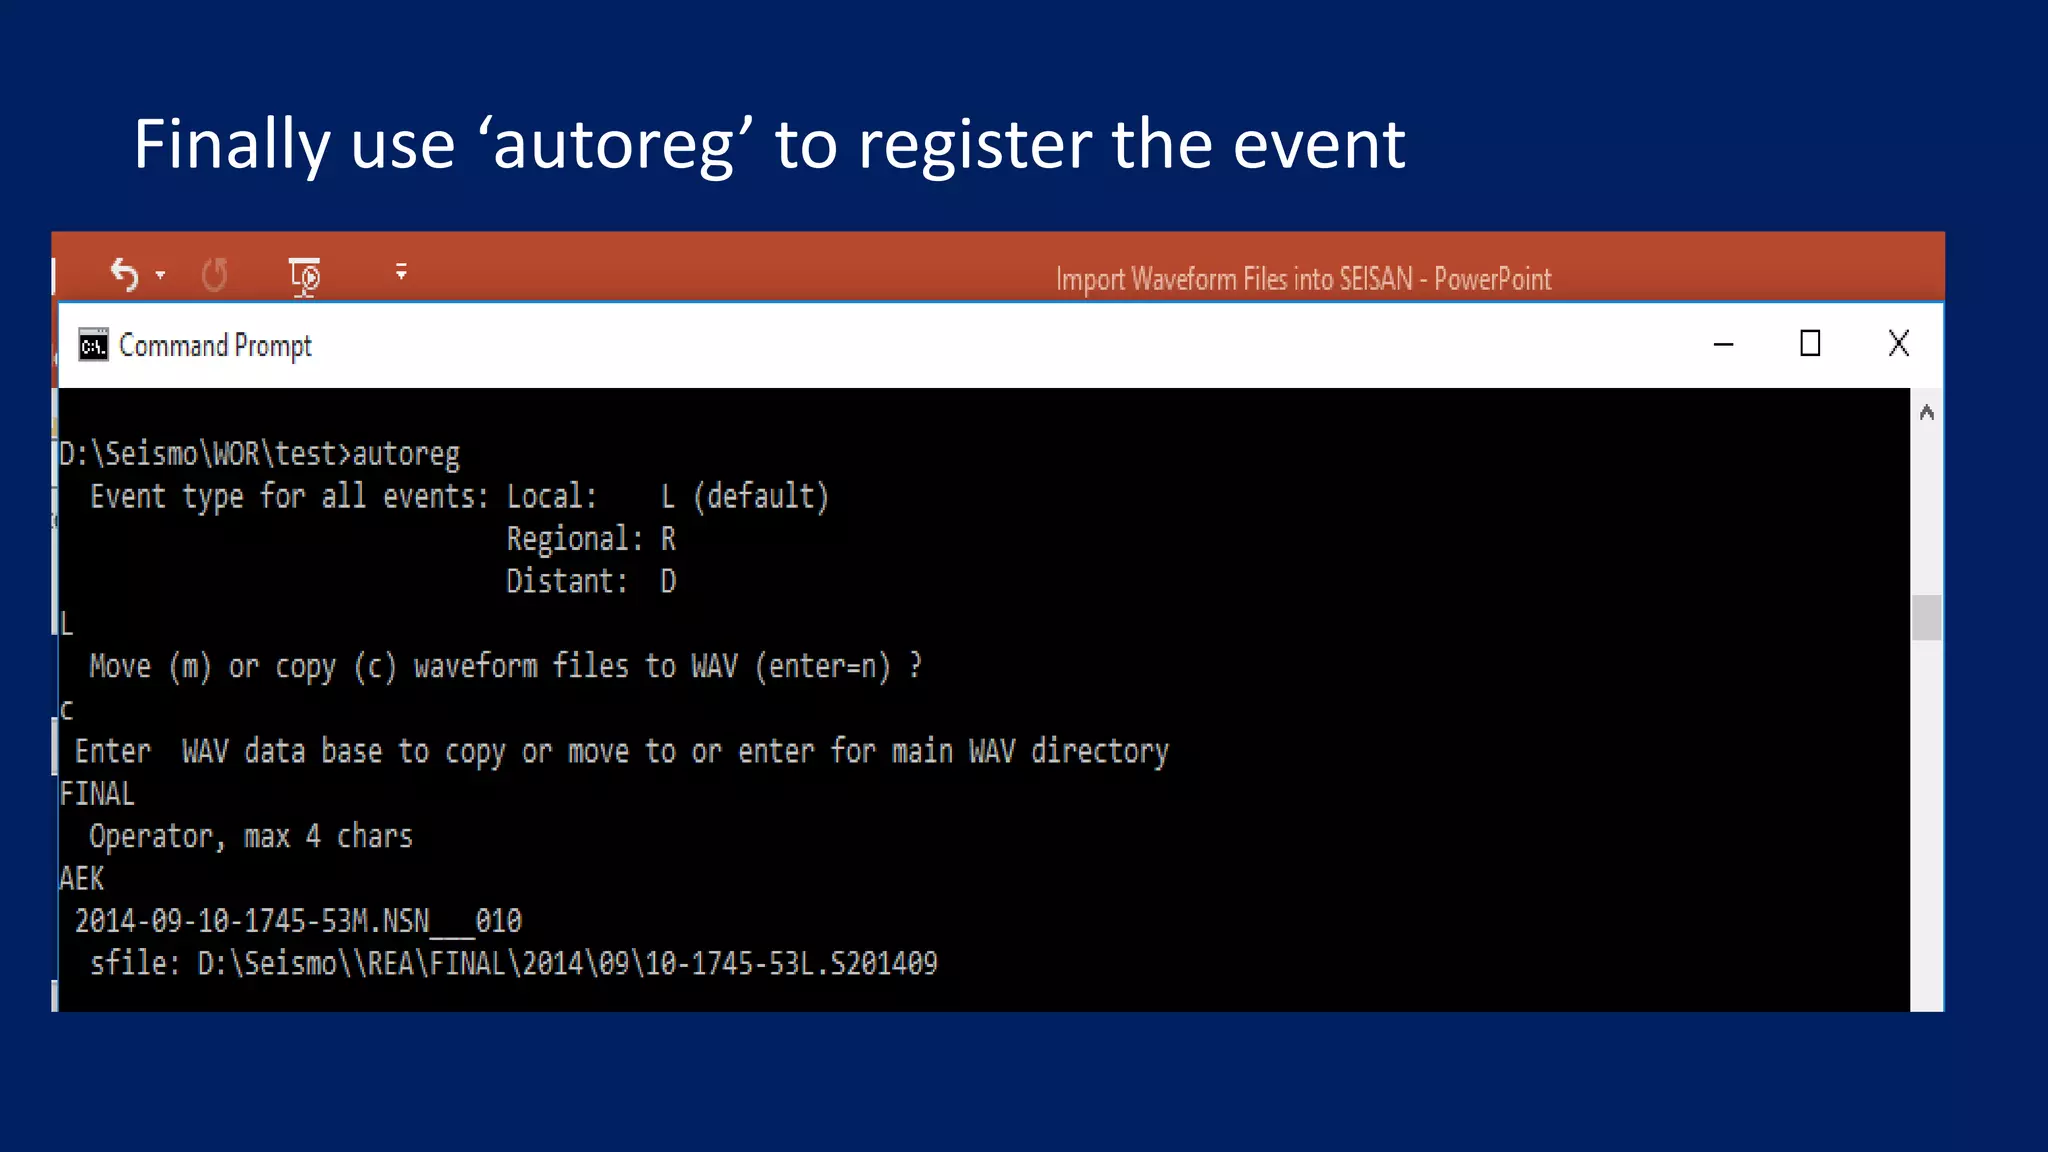Click the PowerPoint window title text
Image resolution: width=2048 pixels, height=1152 pixels.
click(1303, 279)
